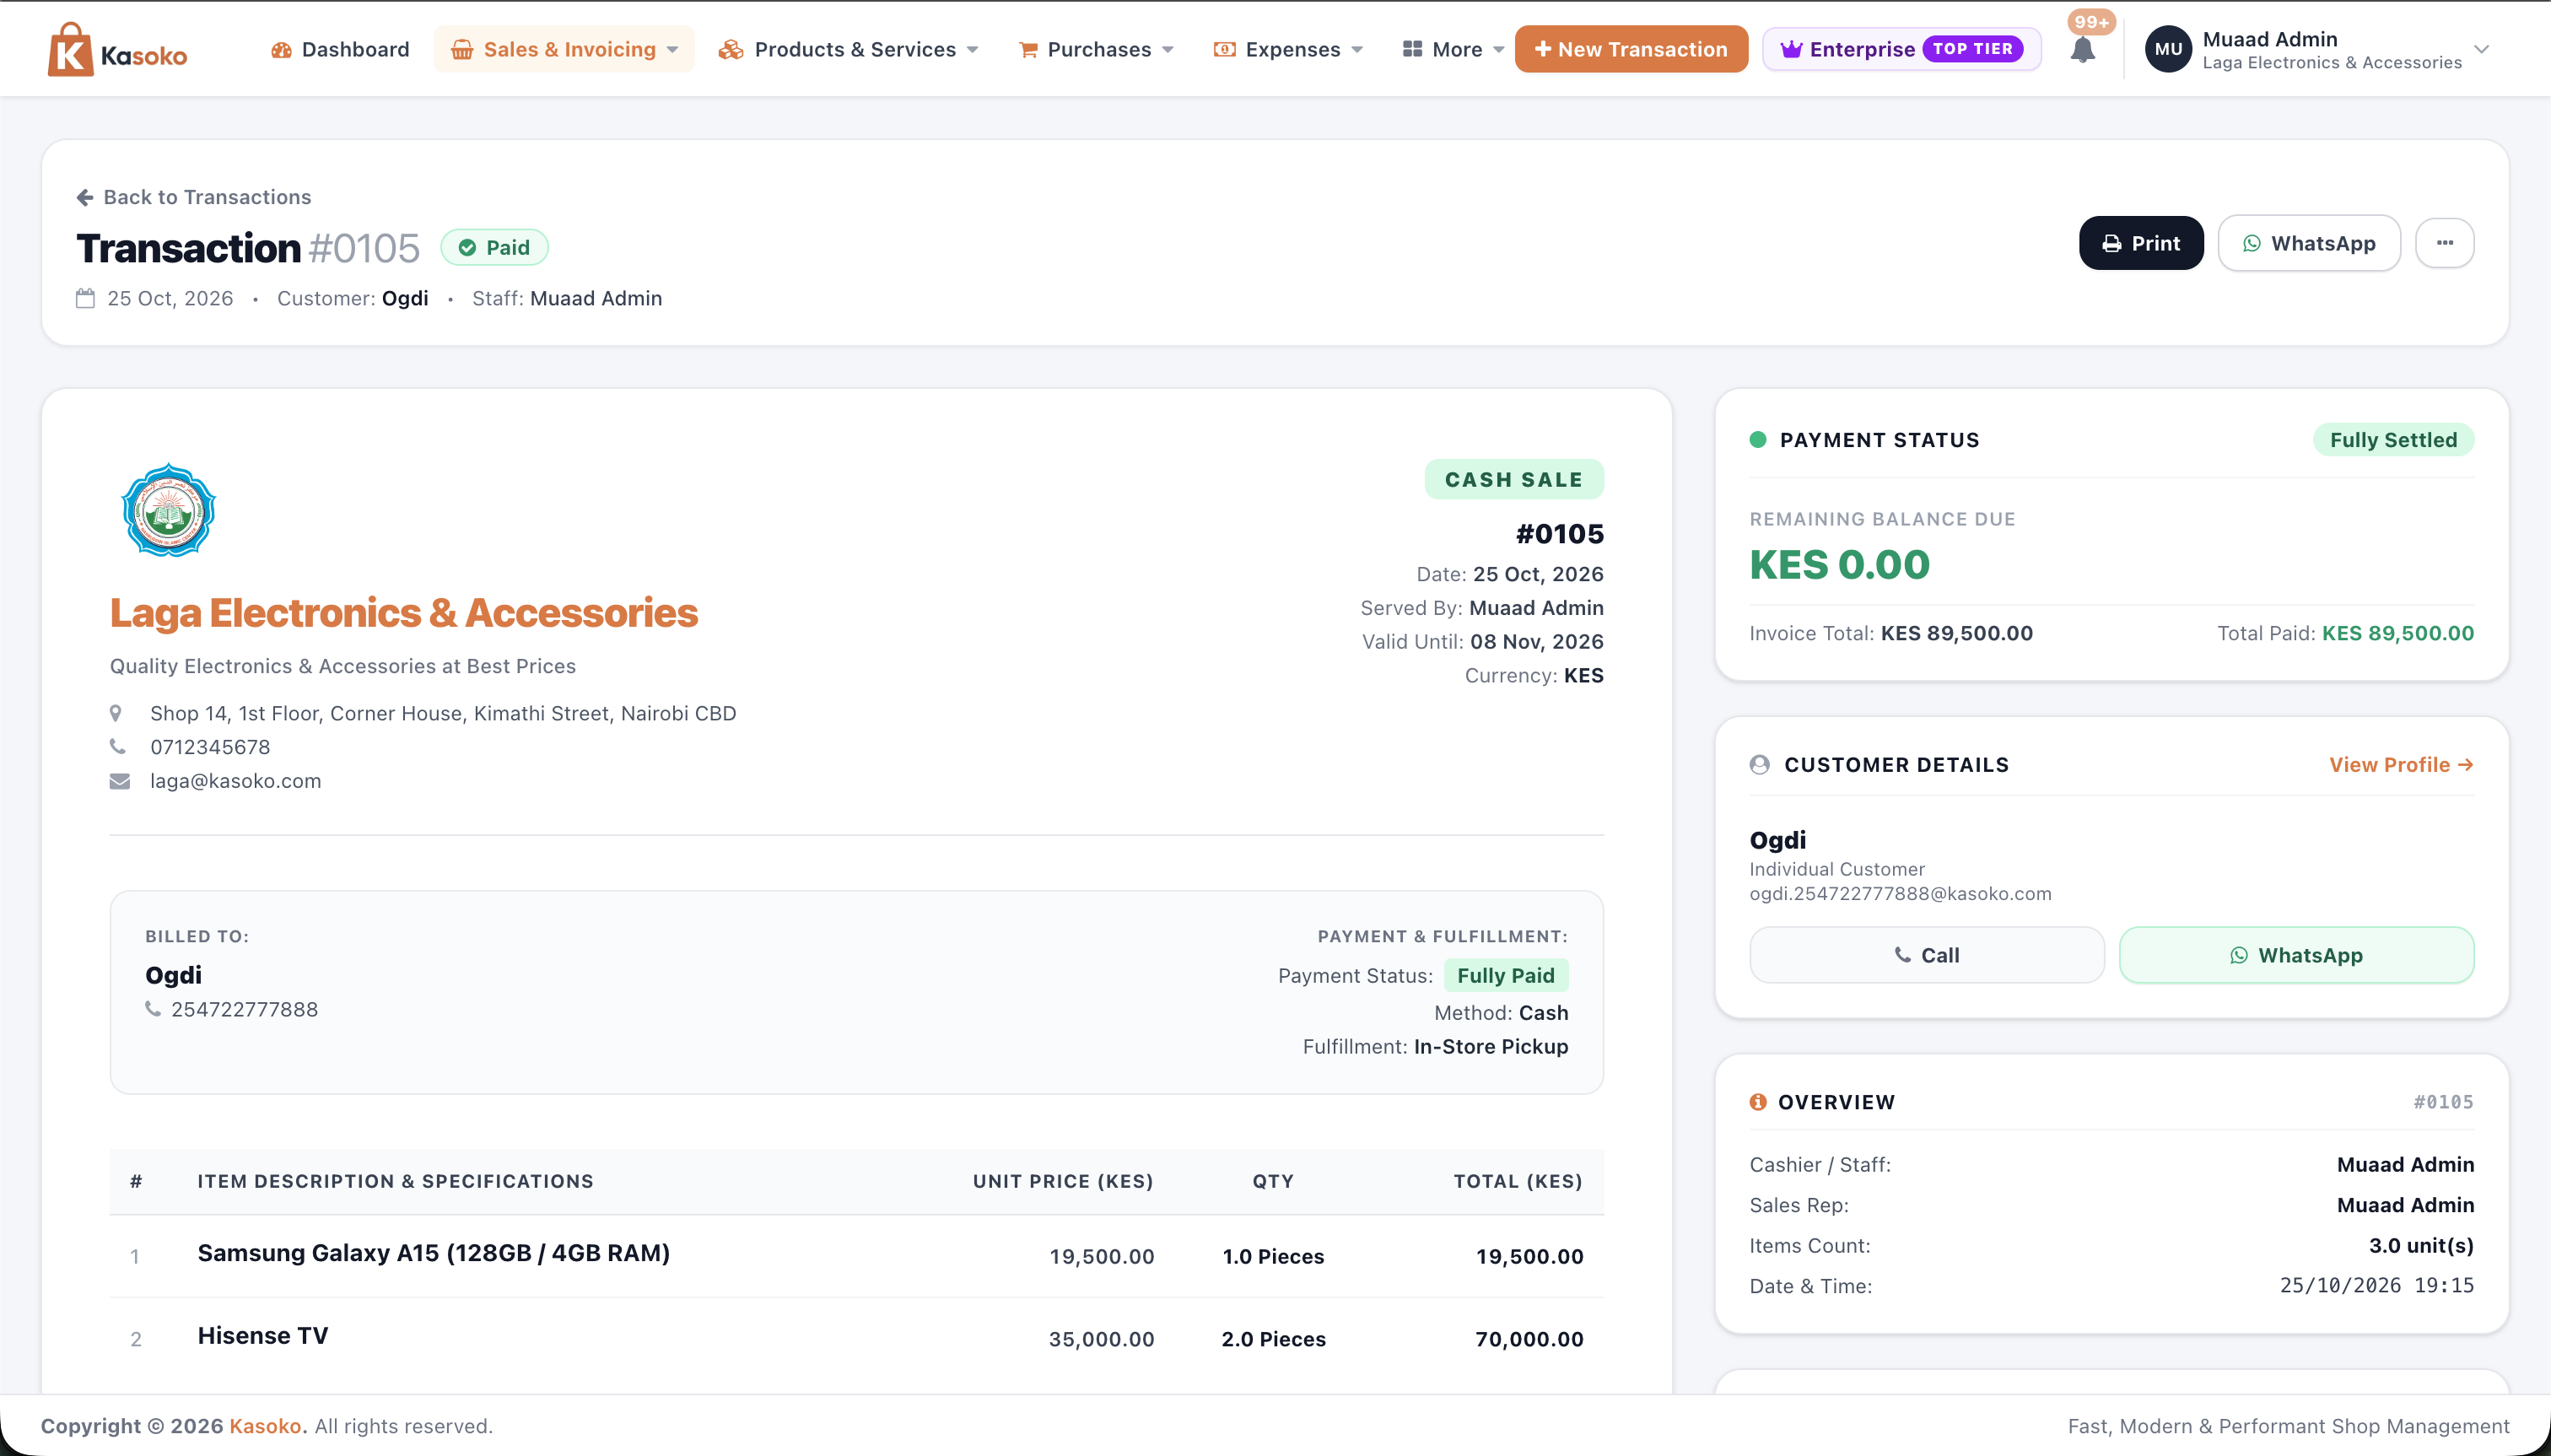
Task: Click the header WhatsApp button
Action: [2309, 243]
